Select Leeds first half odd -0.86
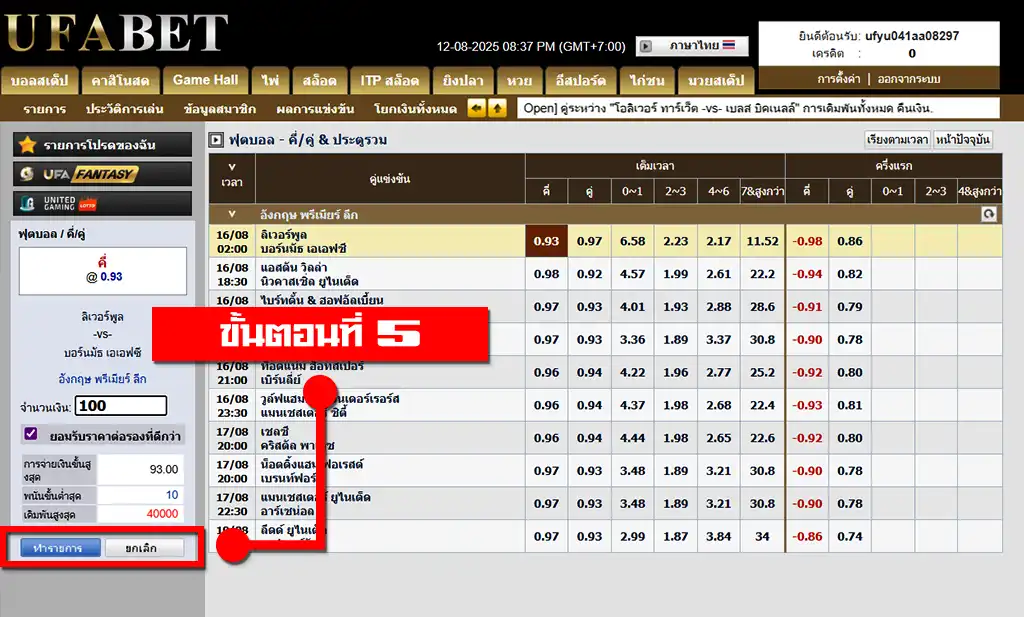This screenshot has width=1024, height=617. 807,536
